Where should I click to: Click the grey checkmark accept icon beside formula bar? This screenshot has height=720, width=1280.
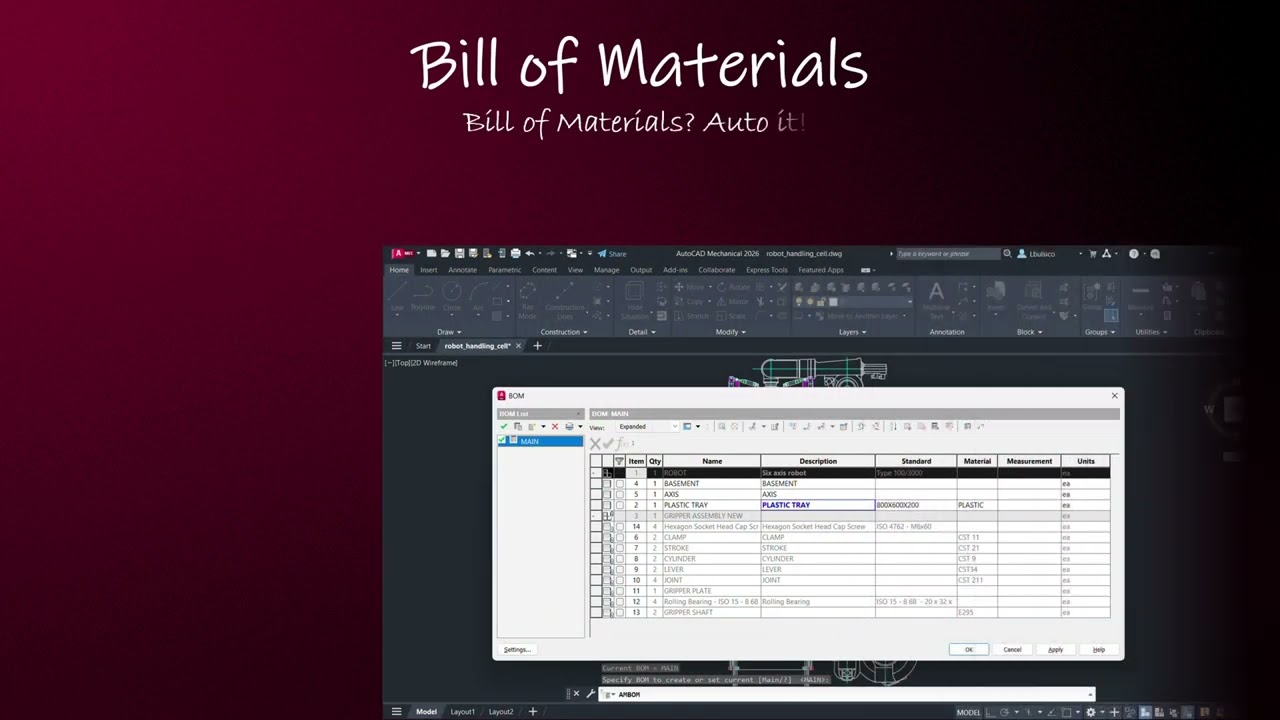[x=608, y=443]
